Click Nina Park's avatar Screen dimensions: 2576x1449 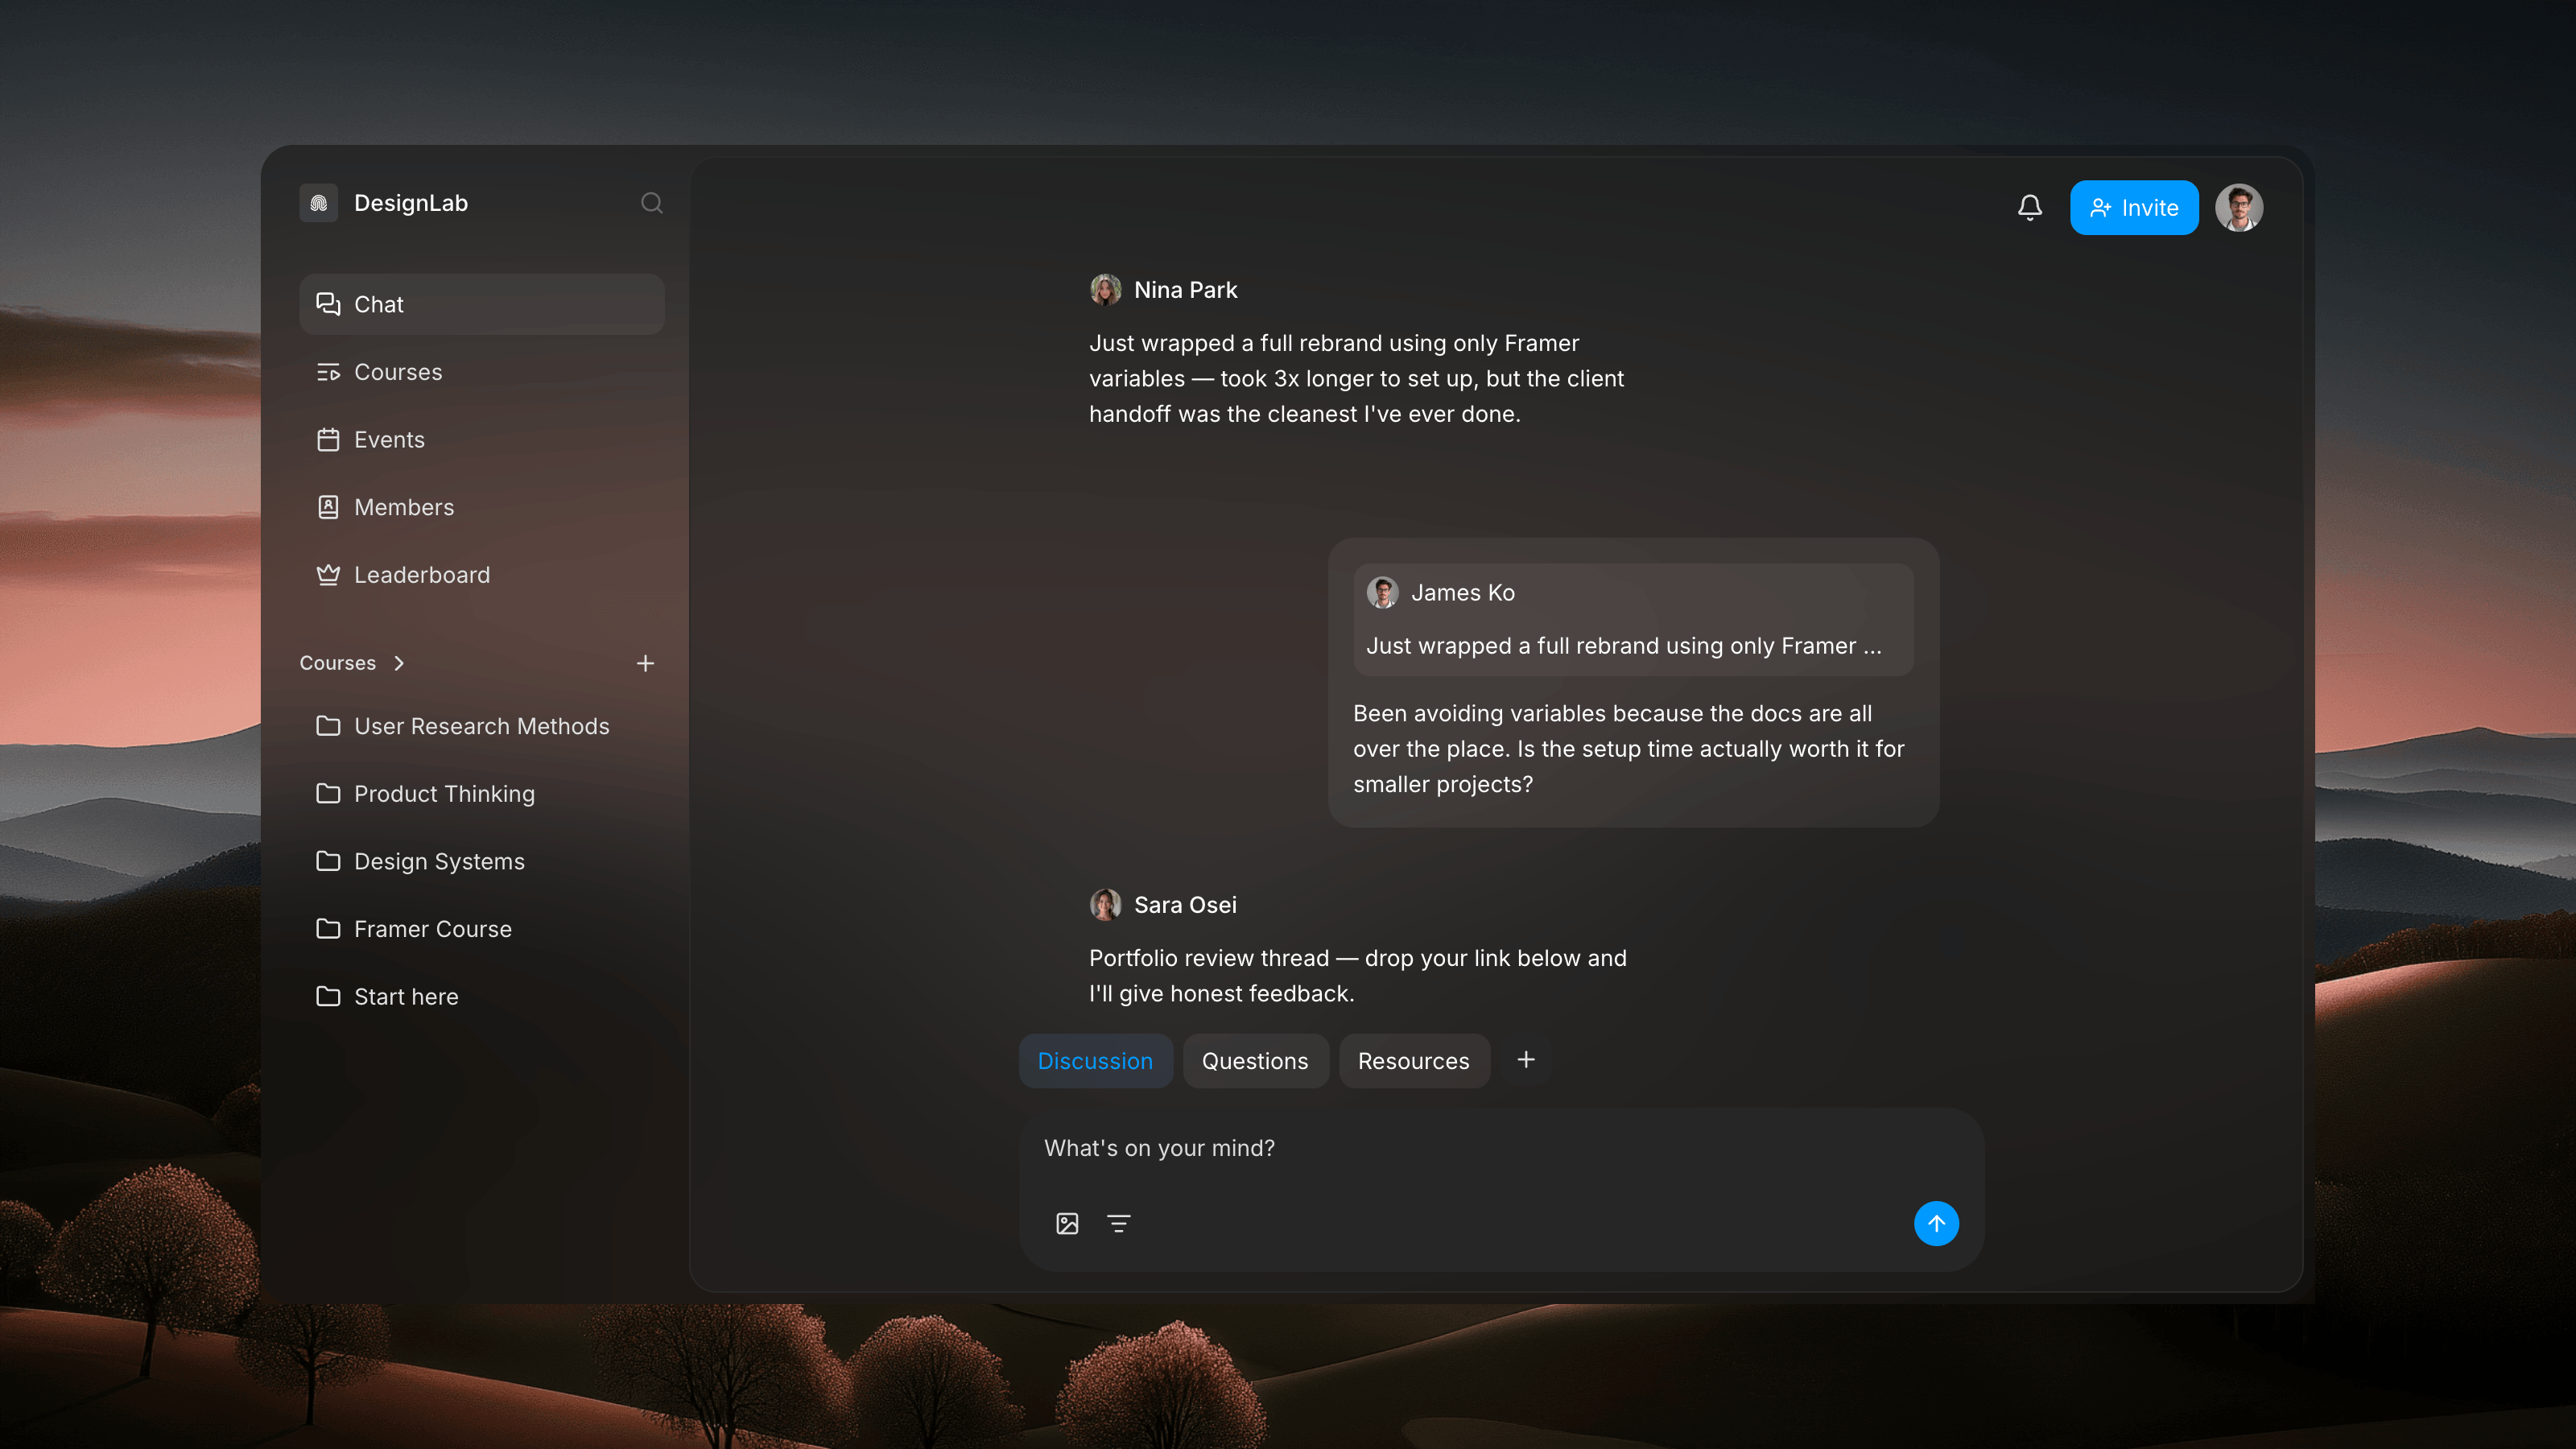[1105, 290]
